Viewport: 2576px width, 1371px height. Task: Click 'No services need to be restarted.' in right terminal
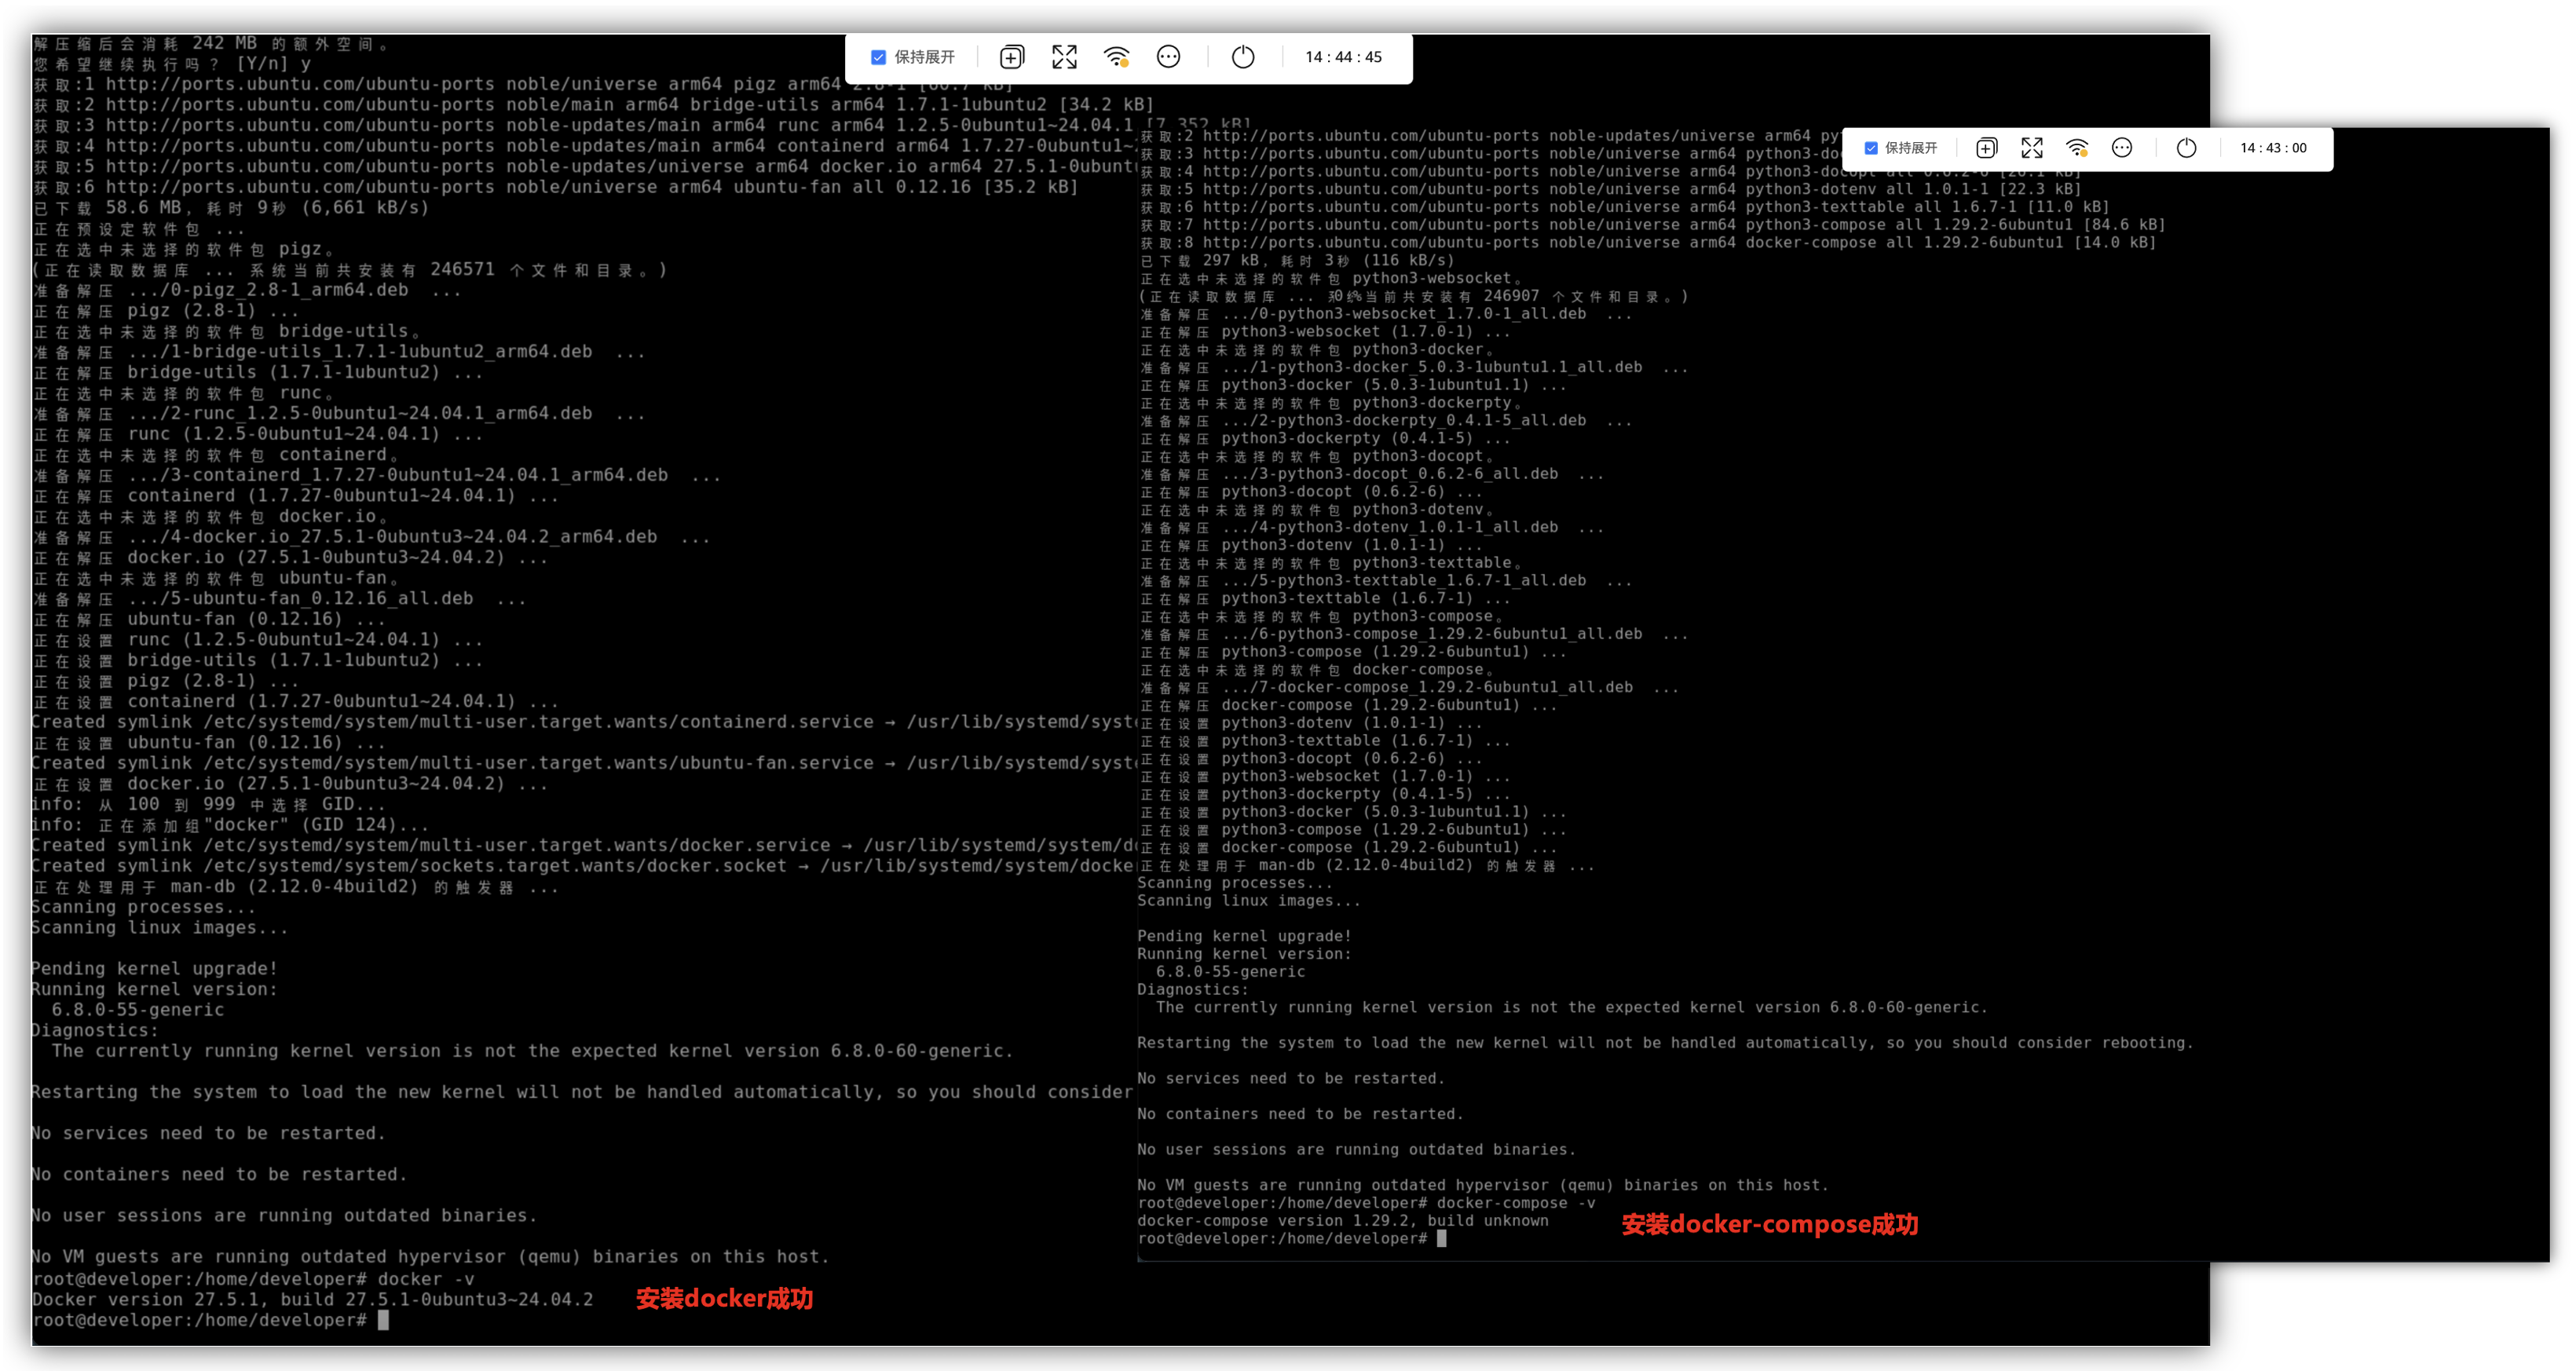pyautogui.click(x=1291, y=1078)
